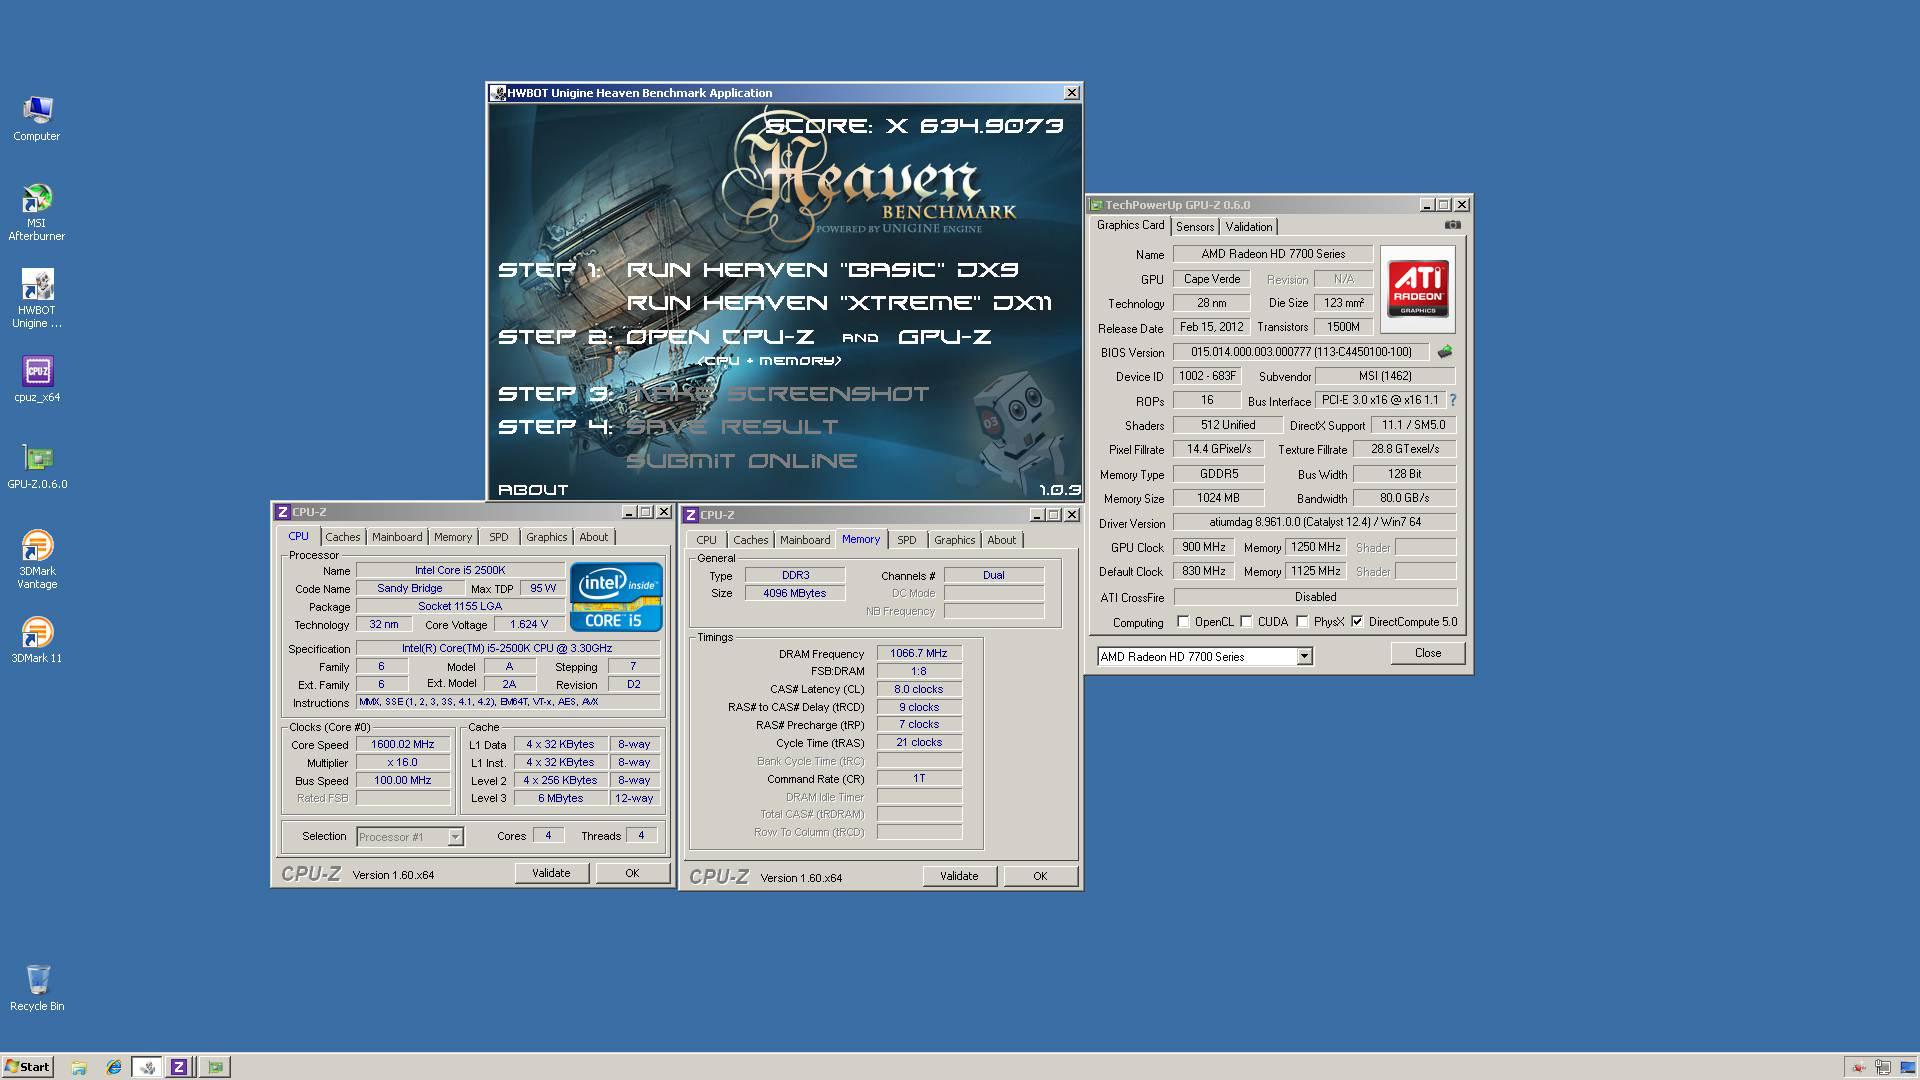
Task: Click Validate in left CPU-Z window
Action: click(x=551, y=873)
